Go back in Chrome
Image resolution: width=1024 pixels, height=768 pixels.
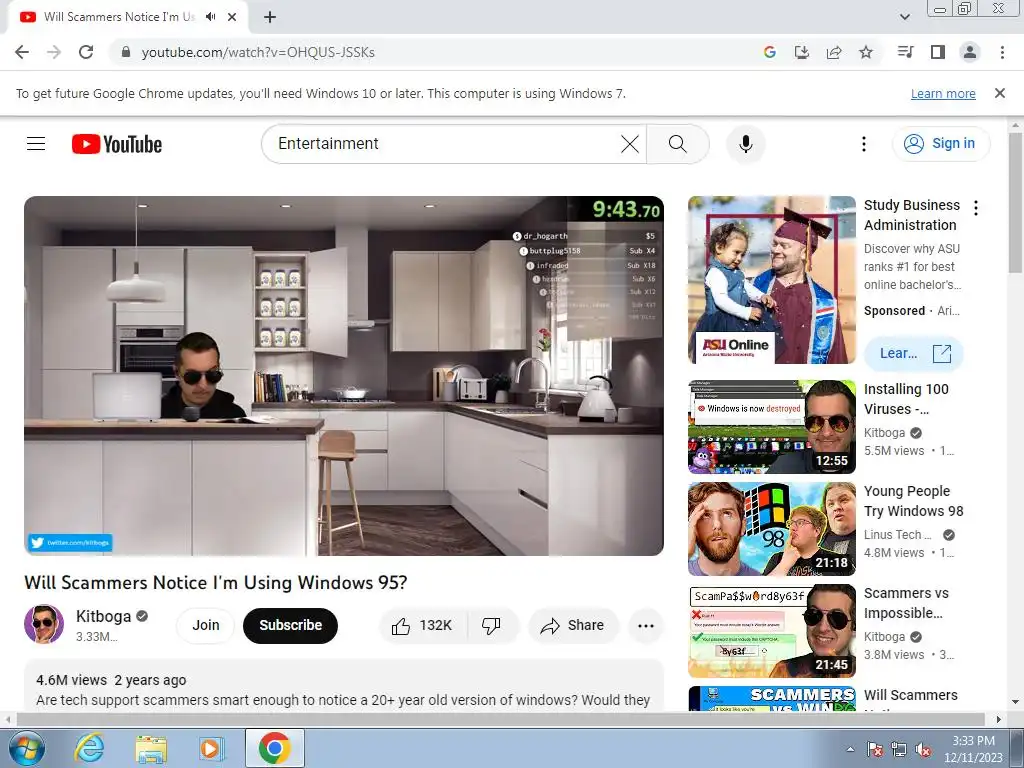(22, 52)
